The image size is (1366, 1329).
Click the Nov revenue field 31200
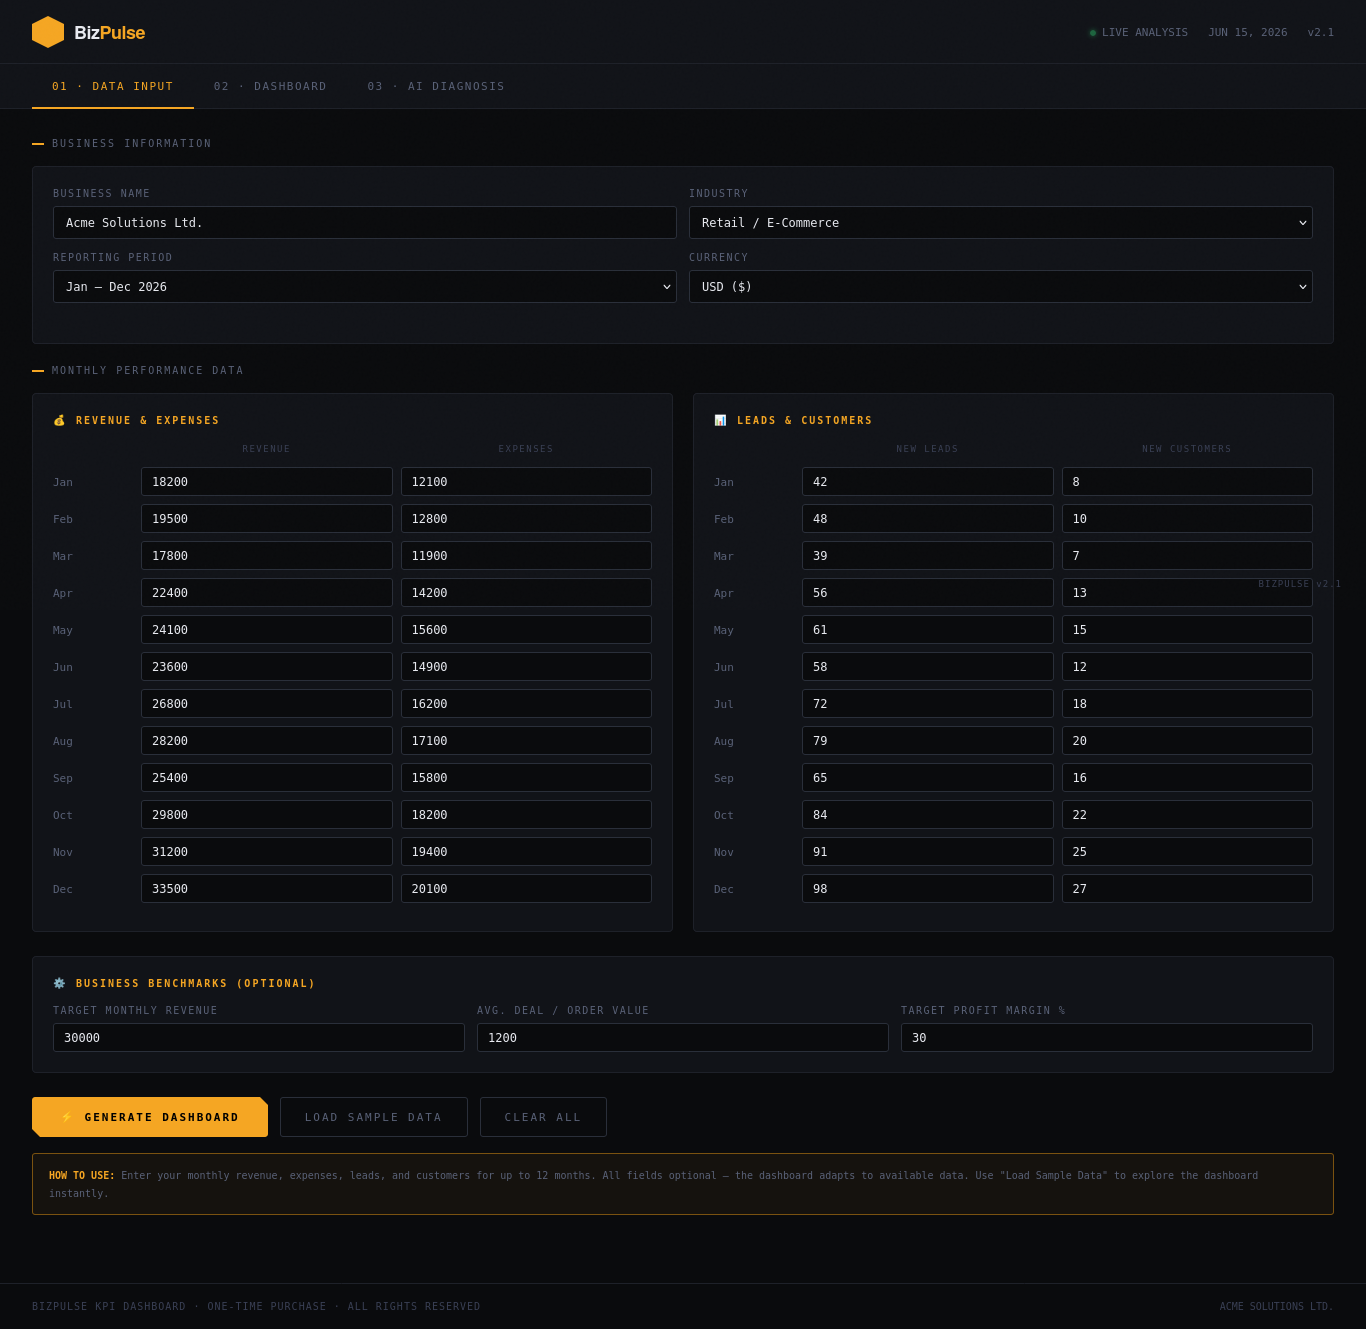266,852
